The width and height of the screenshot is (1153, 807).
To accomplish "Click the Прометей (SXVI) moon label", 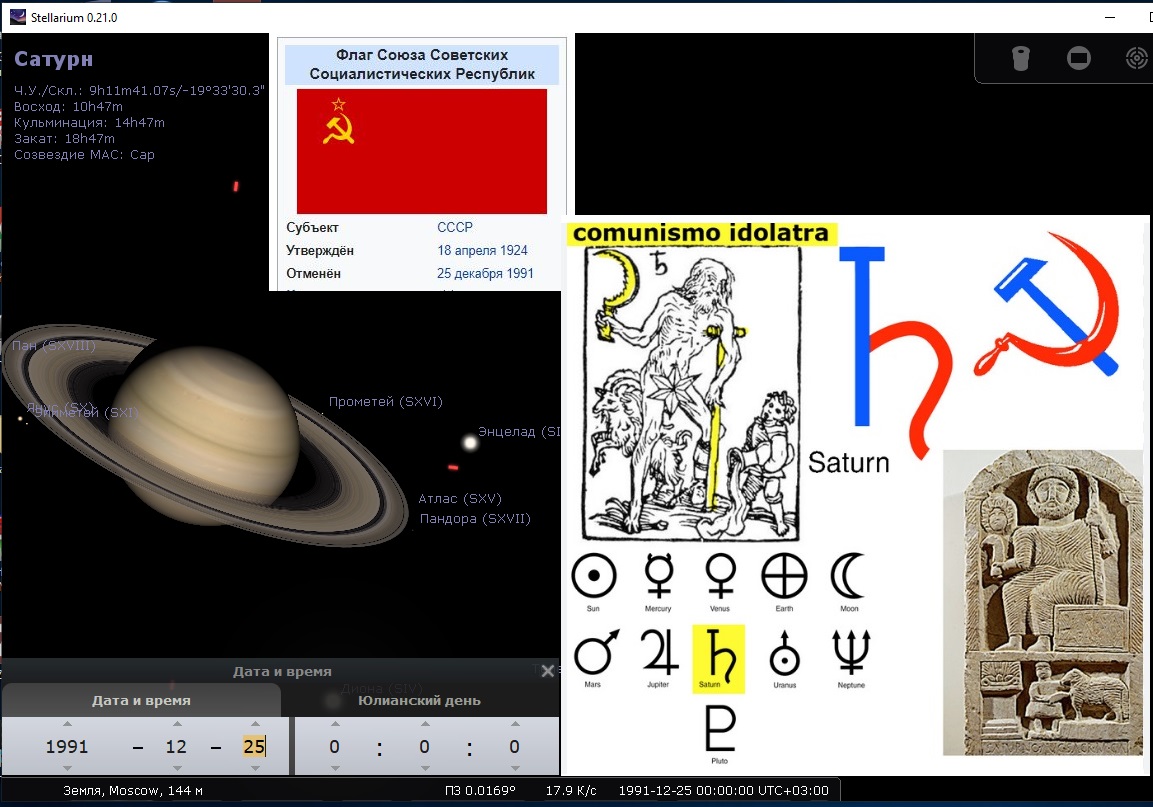I will (x=385, y=402).
